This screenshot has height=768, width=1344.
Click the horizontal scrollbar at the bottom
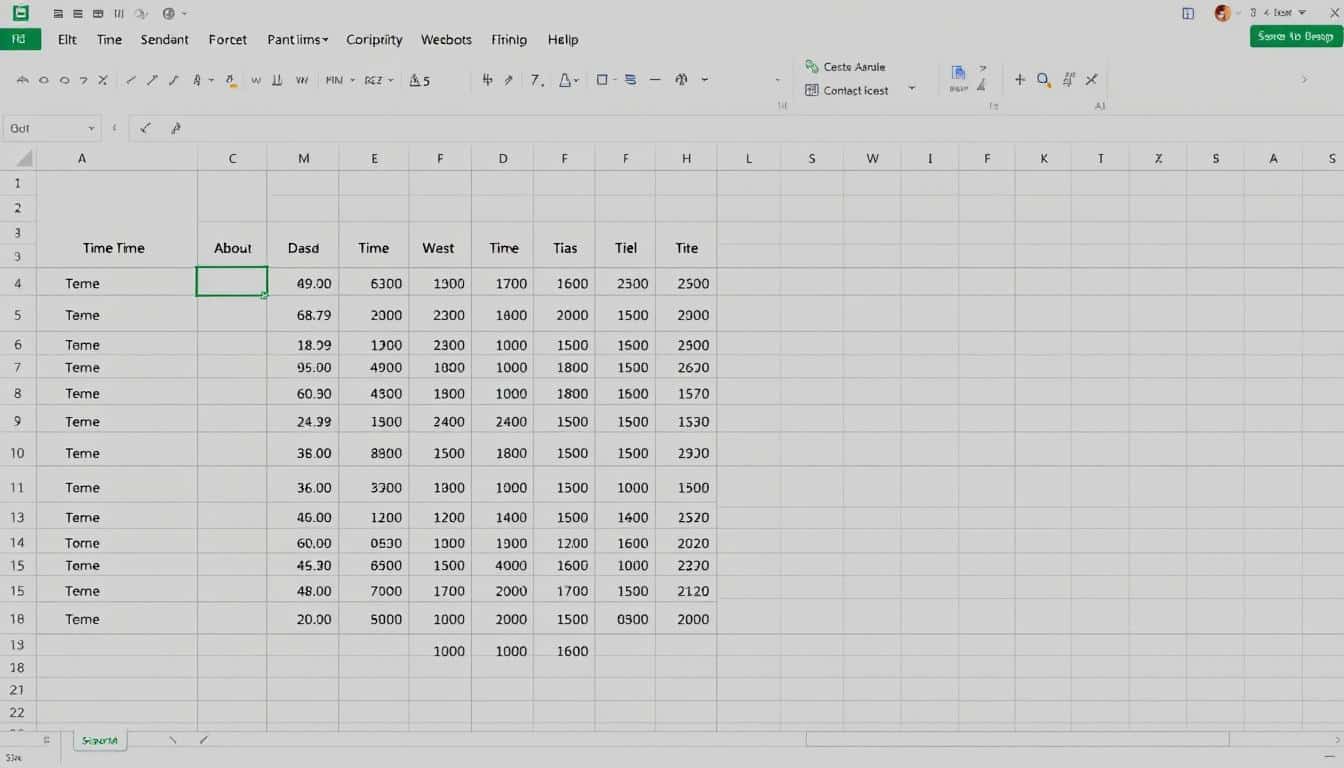click(1017, 740)
